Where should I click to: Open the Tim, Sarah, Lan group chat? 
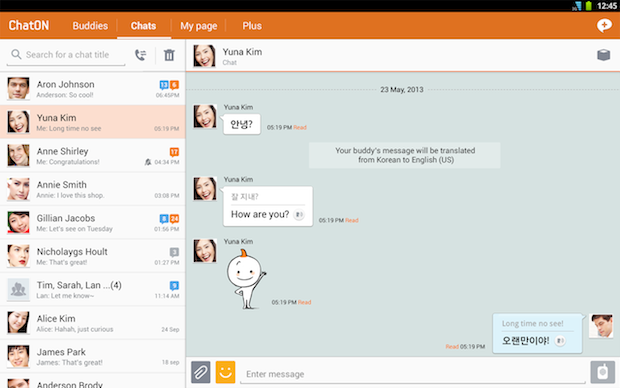click(x=93, y=289)
